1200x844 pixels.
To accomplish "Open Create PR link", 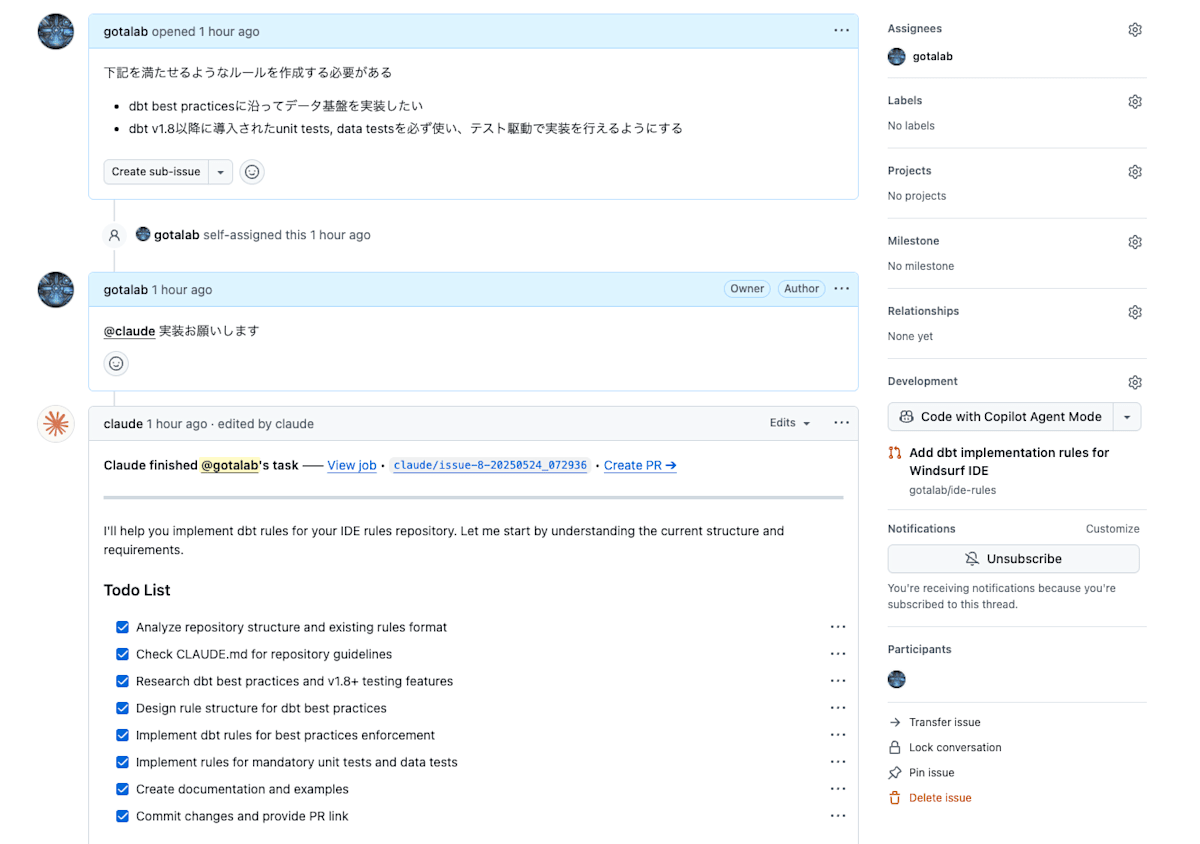I will 640,465.
